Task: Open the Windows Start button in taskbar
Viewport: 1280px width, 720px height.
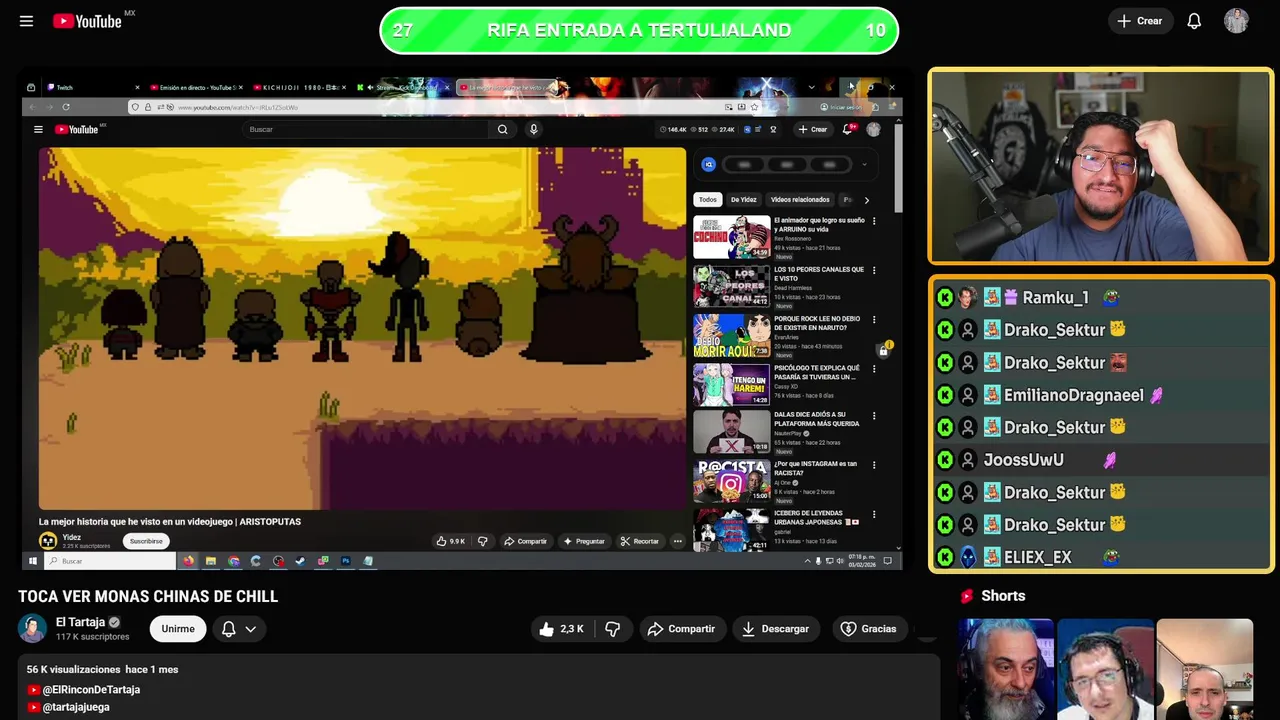Action: pos(32,561)
